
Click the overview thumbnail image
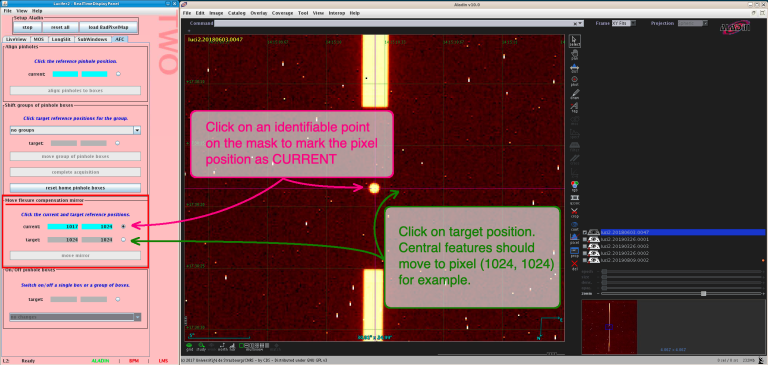click(x=609, y=327)
